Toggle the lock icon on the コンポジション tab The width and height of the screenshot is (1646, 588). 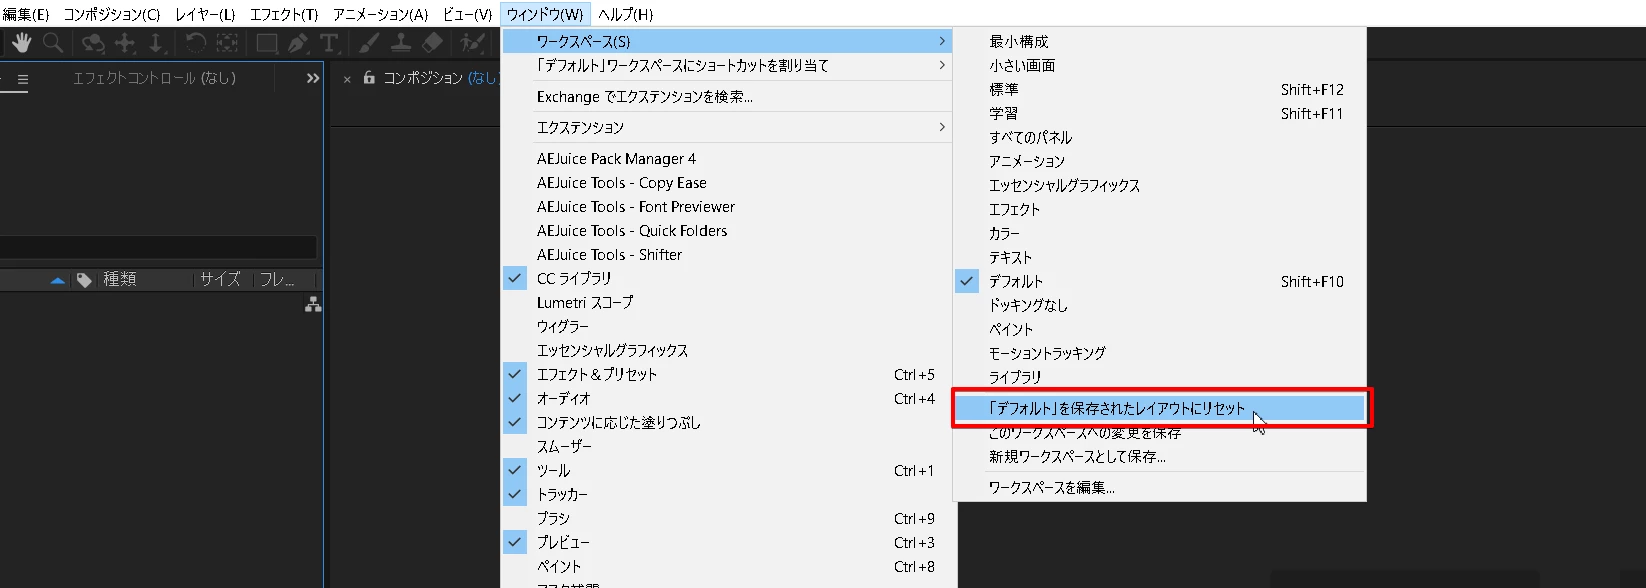click(369, 77)
